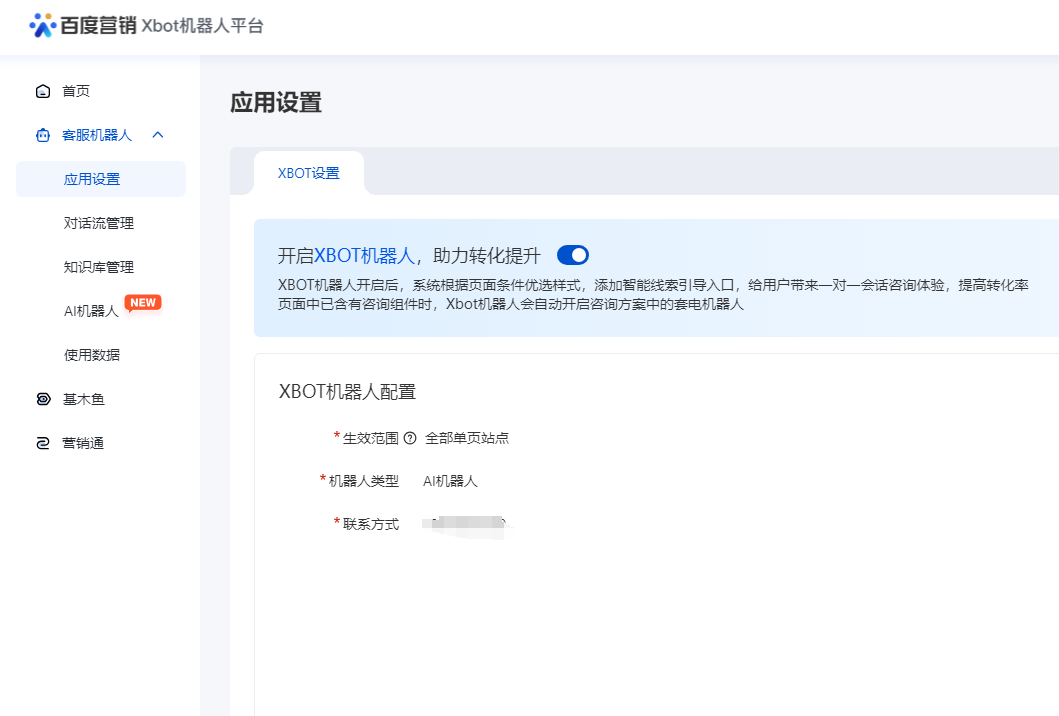Click the 营销通 sidebar icon
This screenshot has width=1059, height=716.
(43, 443)
